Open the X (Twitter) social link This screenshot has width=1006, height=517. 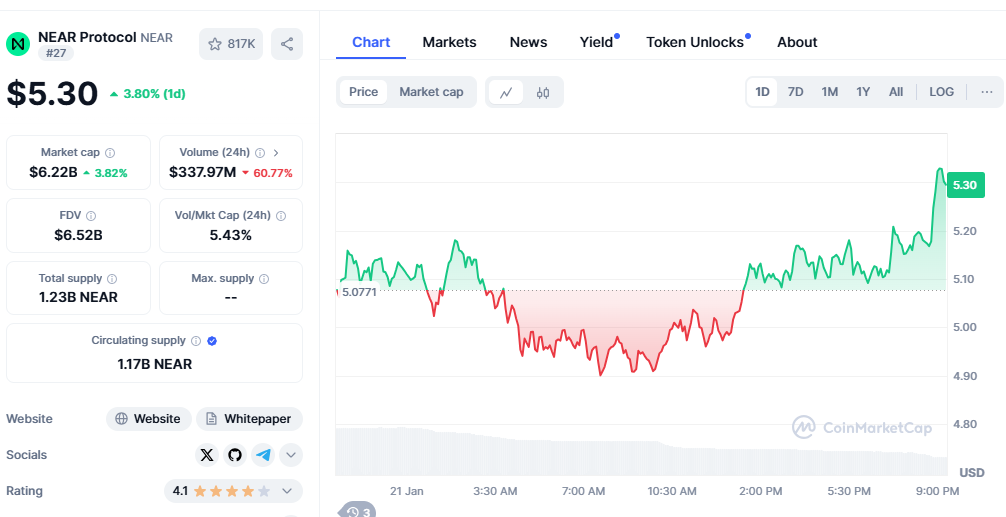coord(207,455)
